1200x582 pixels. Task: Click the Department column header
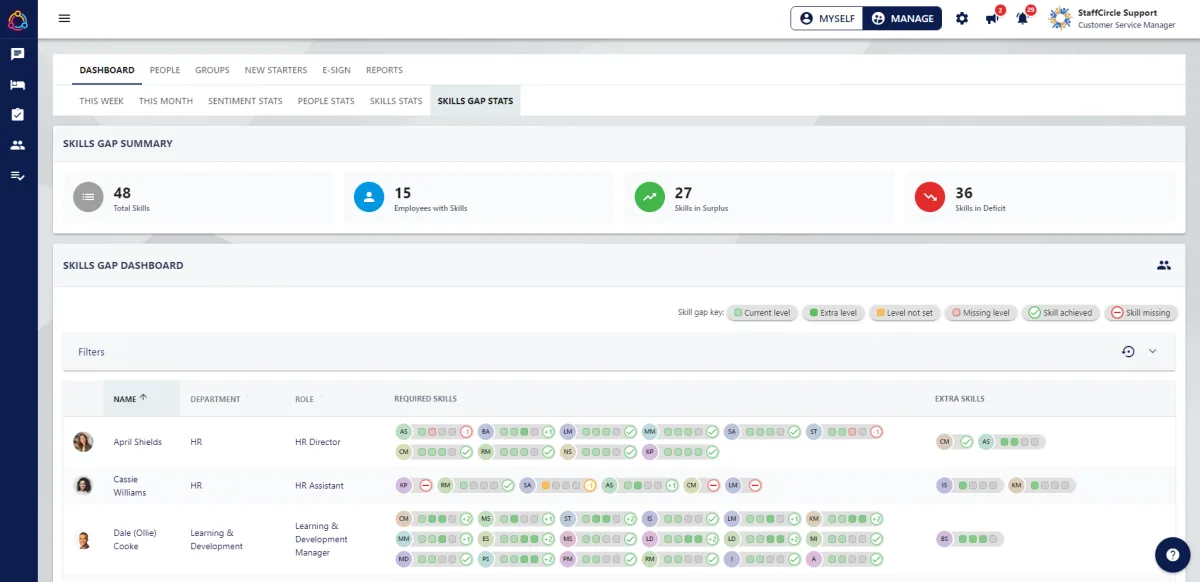(215, 399)
